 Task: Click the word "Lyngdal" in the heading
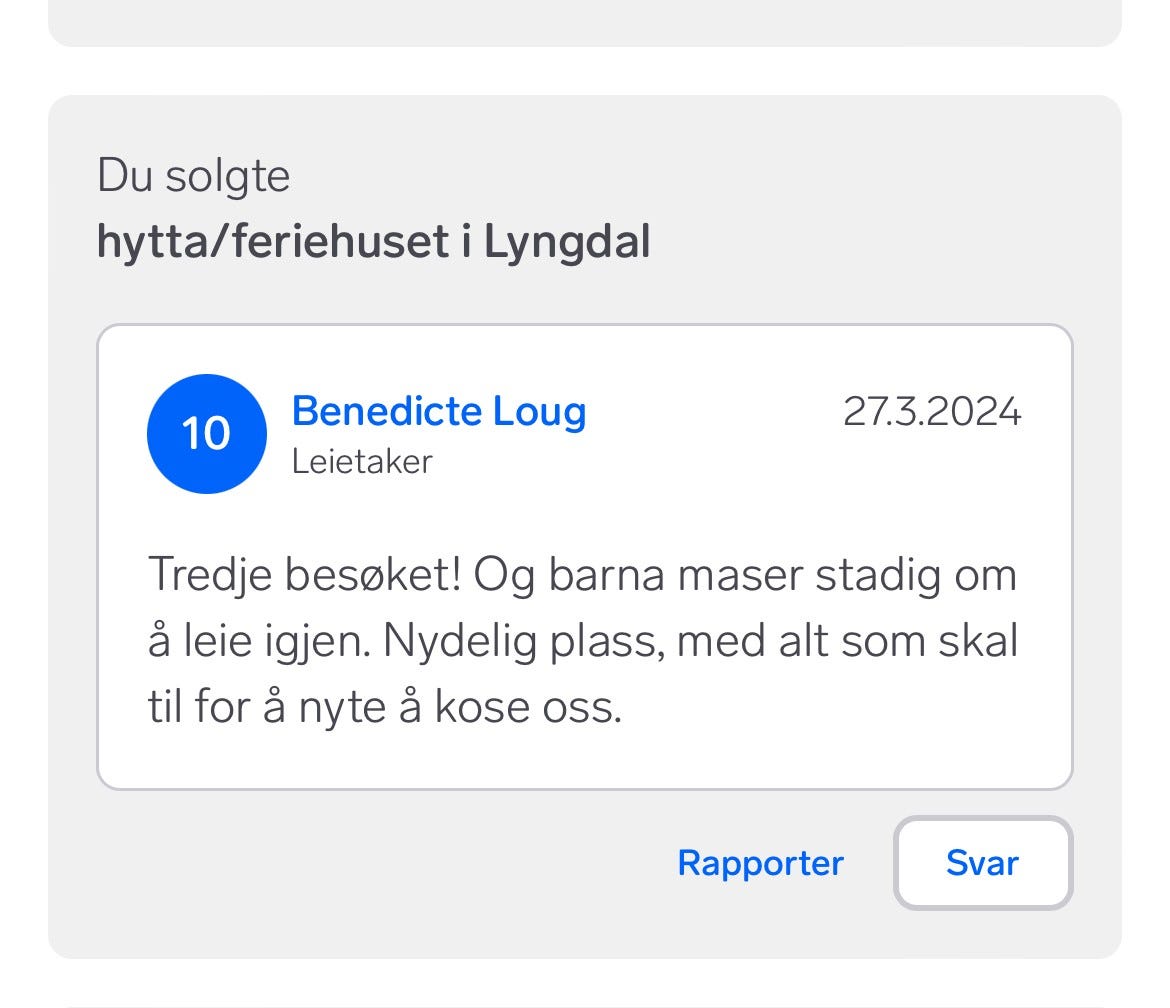tap(567, 242)
